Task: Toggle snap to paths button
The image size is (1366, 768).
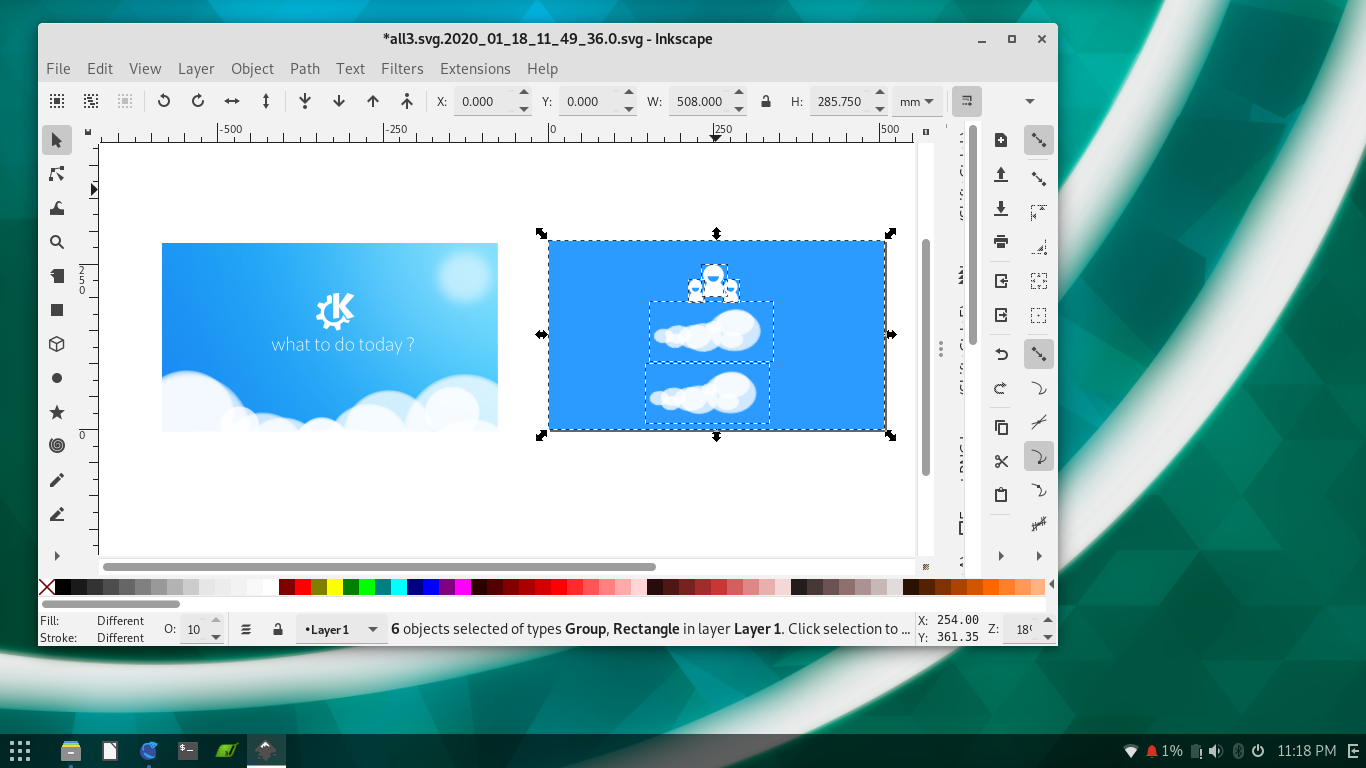Action: [x=1039, y=389]
